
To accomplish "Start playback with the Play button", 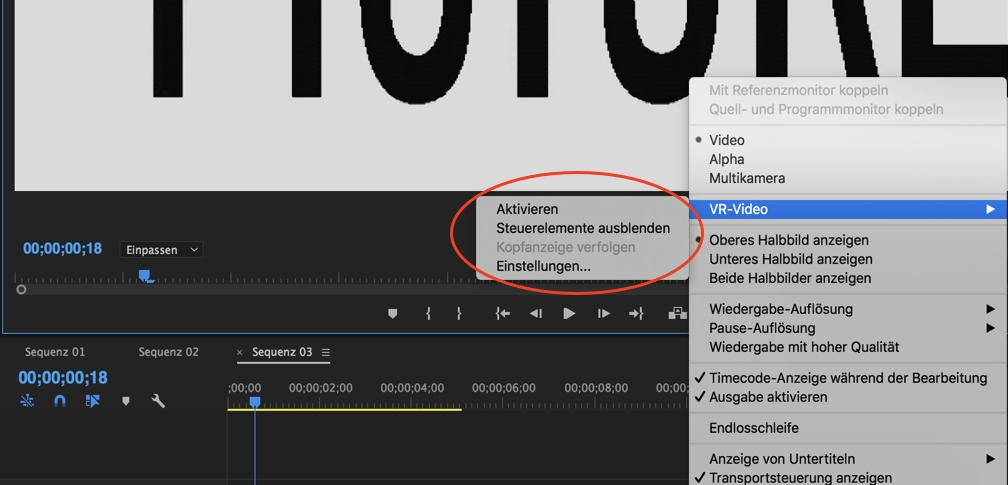I will 569,313.
